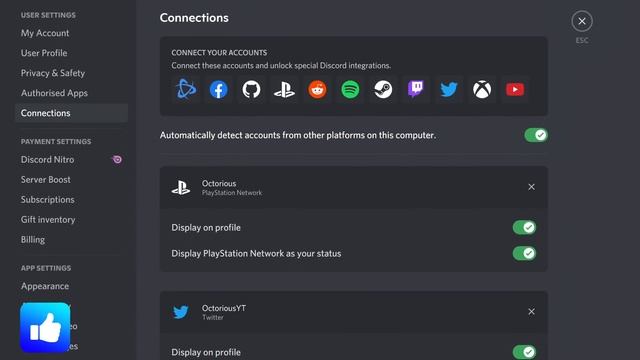
Task: Open Authorised Apps
Action: (x=71, y=93)
